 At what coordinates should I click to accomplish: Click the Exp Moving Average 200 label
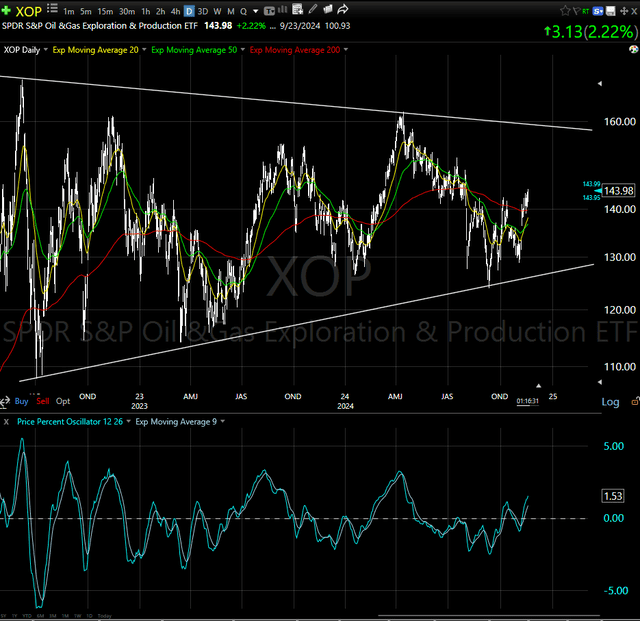point(295,50)
